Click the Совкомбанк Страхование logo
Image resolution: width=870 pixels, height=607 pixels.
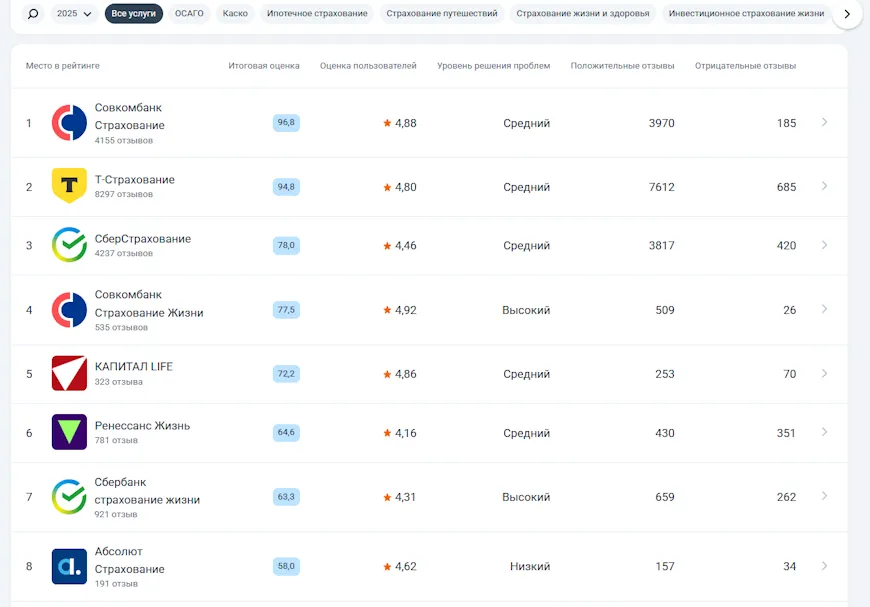69,123
